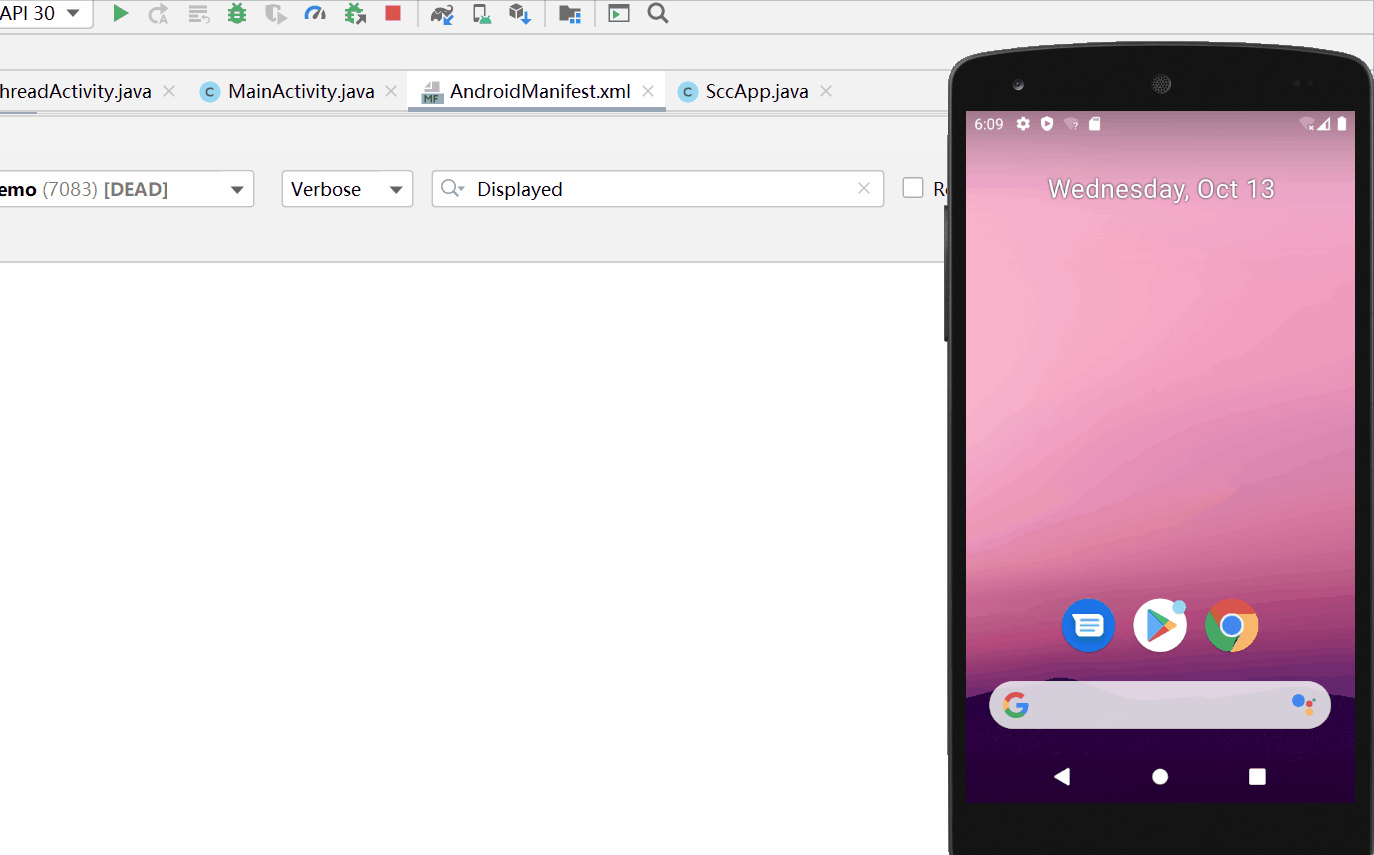Open the AVD Manager icon
The image size is (1374, 855).
pyautogui.click(x=482, y=14)
